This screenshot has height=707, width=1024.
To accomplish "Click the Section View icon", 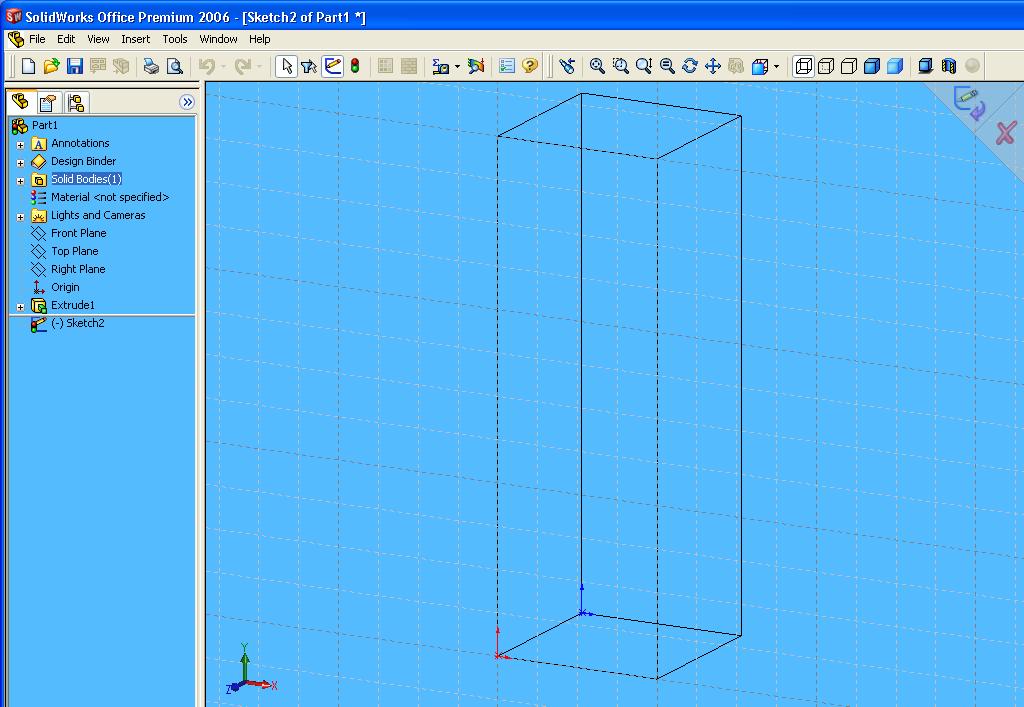I will point(949,66).
